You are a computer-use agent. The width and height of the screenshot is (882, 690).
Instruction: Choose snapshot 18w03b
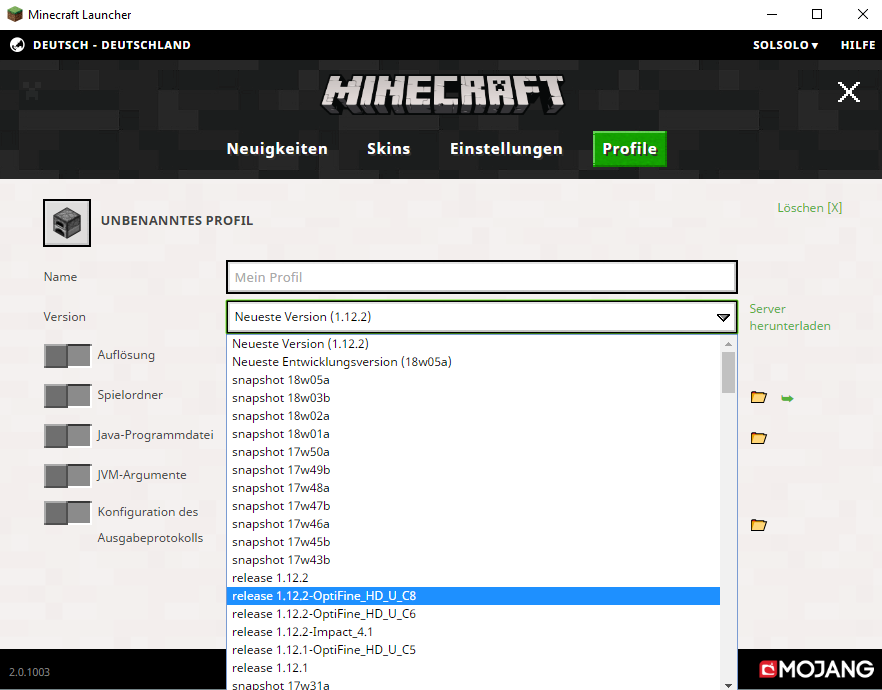(473, 398)
